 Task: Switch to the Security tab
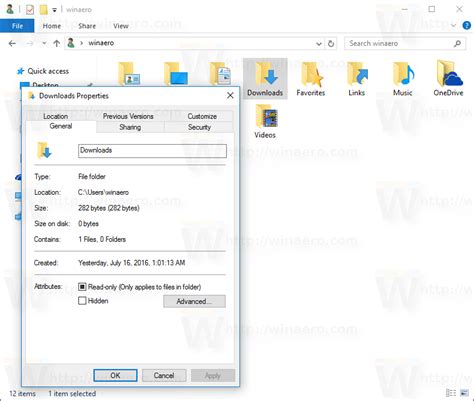tap(199, 127)
